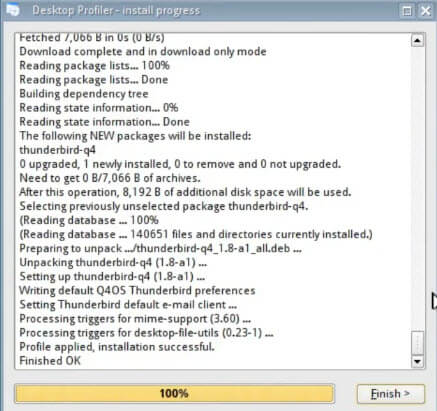Click the Desktop Profiler title bar text

(x=116, y=11)
